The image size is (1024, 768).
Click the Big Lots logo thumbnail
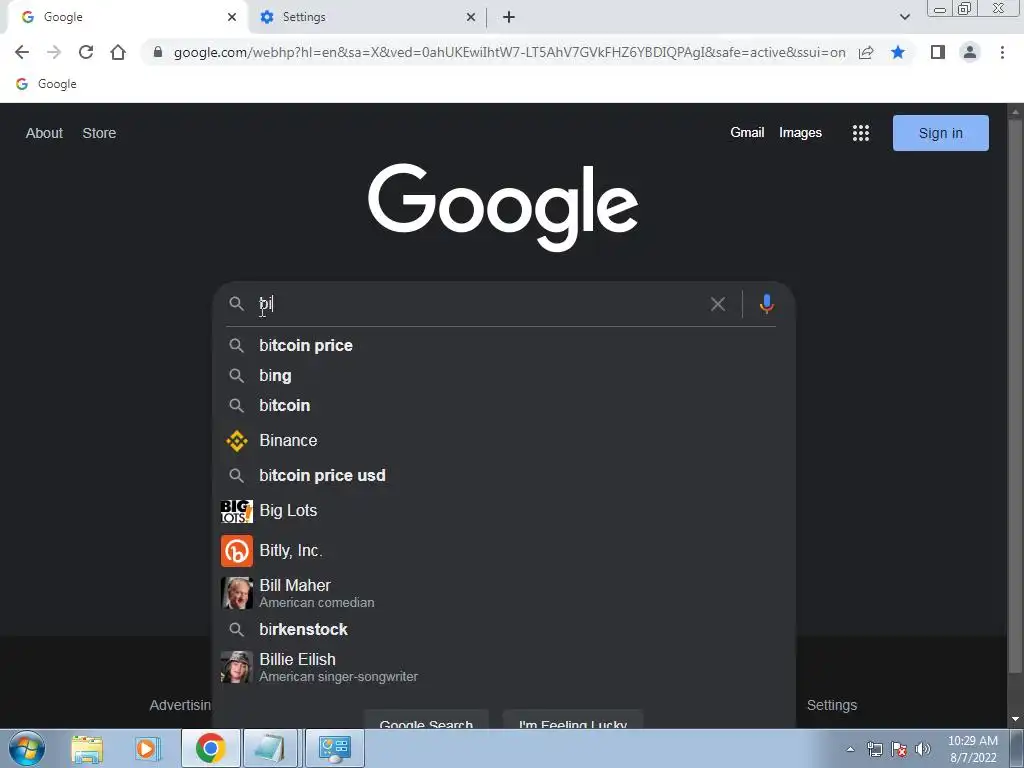point(236,511)
